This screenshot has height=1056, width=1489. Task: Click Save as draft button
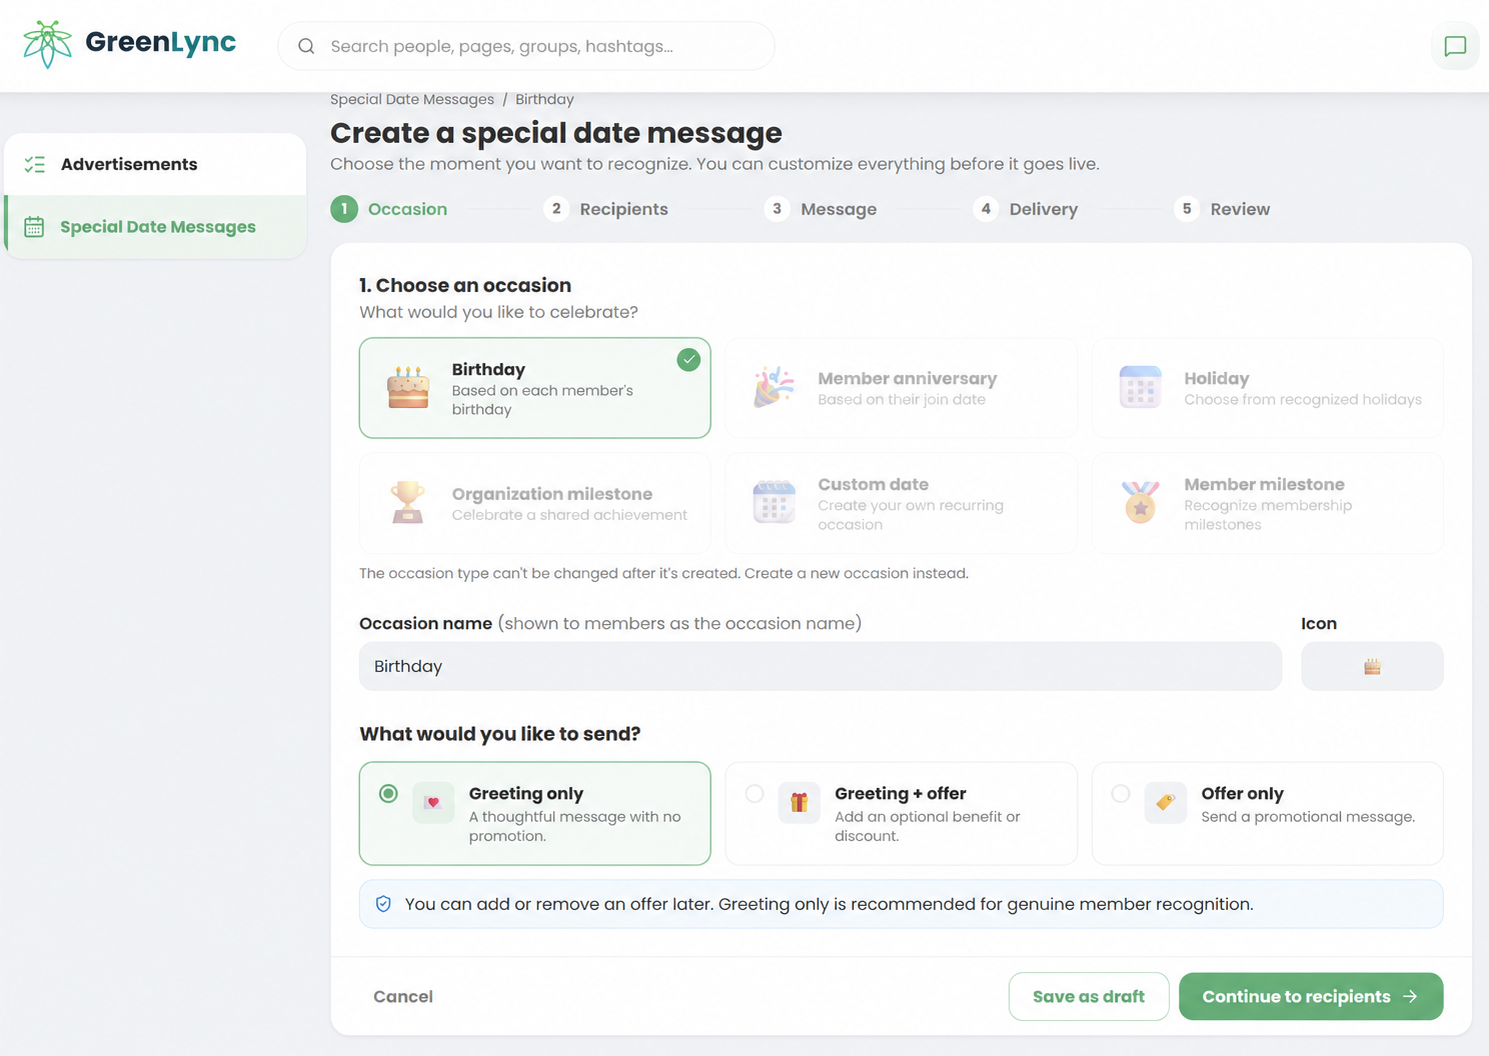tap(1089, 996)
